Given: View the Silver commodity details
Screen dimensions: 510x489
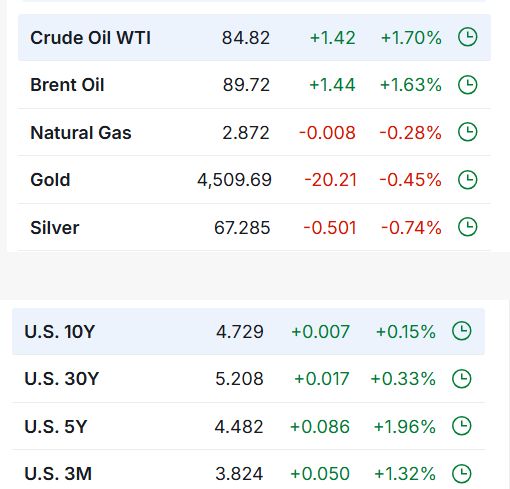Looking at the screenshot, I should pyautogui.click(x=55, y=228).
